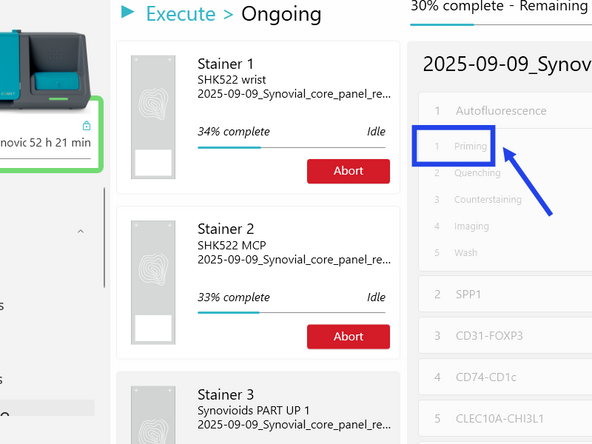Expand the CD74-CD1c cycle row

[505, 377]
